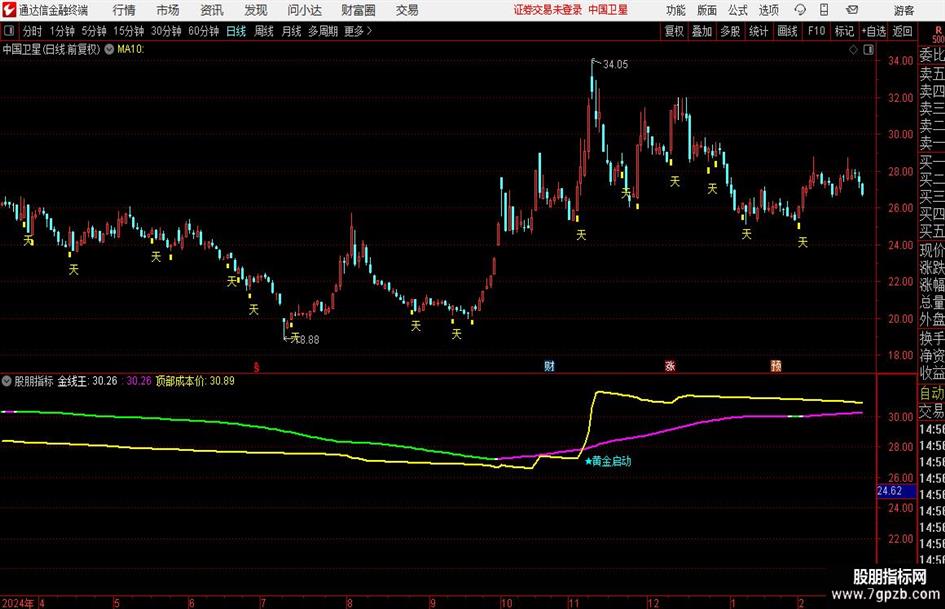The width and height of the screenshot is (945, 609).
Task: Click the 标记 mark button
Action: click(844, 31)
